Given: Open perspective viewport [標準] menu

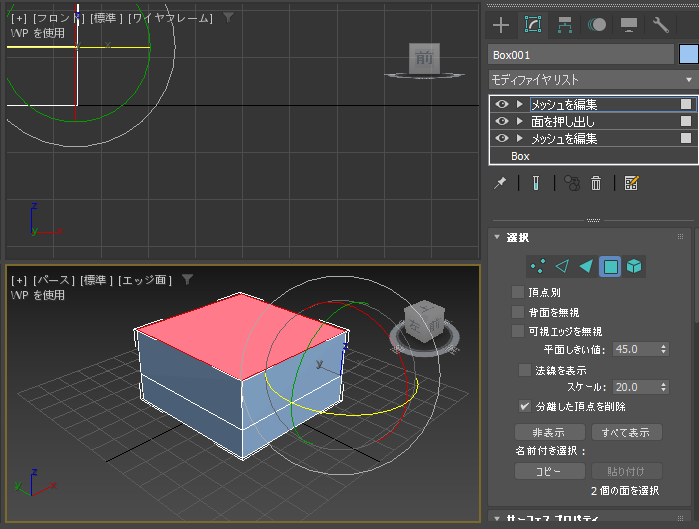Looking at the screenshot, I should (x=96, y=280).
